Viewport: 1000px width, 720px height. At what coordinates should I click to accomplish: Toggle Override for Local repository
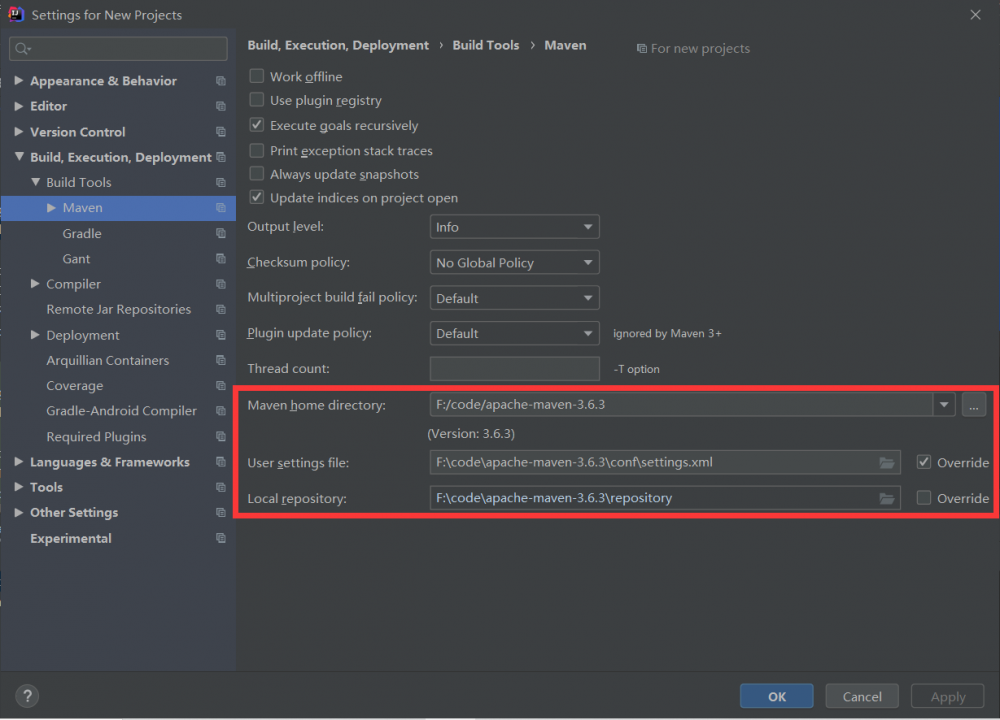(924, 498)
